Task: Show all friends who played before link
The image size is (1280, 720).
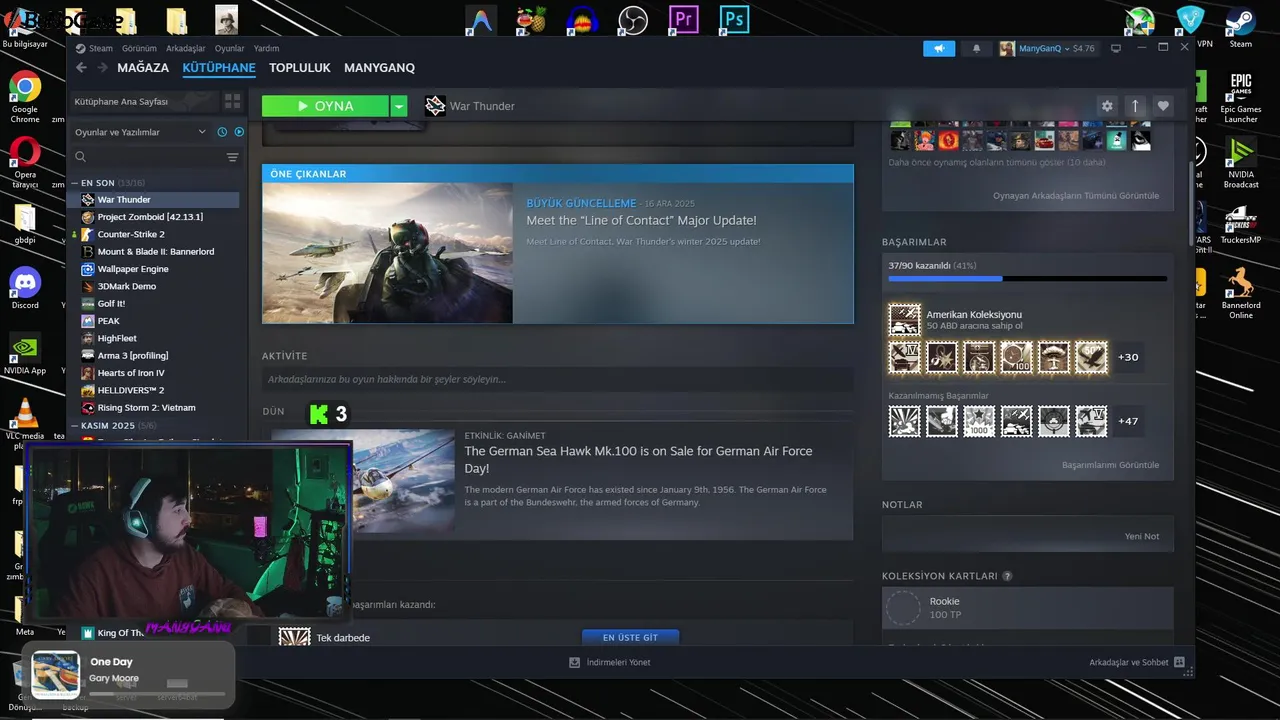Action: 997,162
